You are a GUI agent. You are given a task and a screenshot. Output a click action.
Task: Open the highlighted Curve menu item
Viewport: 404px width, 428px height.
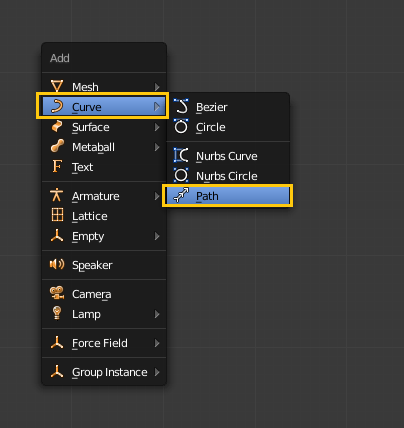[x=103, y=107]
